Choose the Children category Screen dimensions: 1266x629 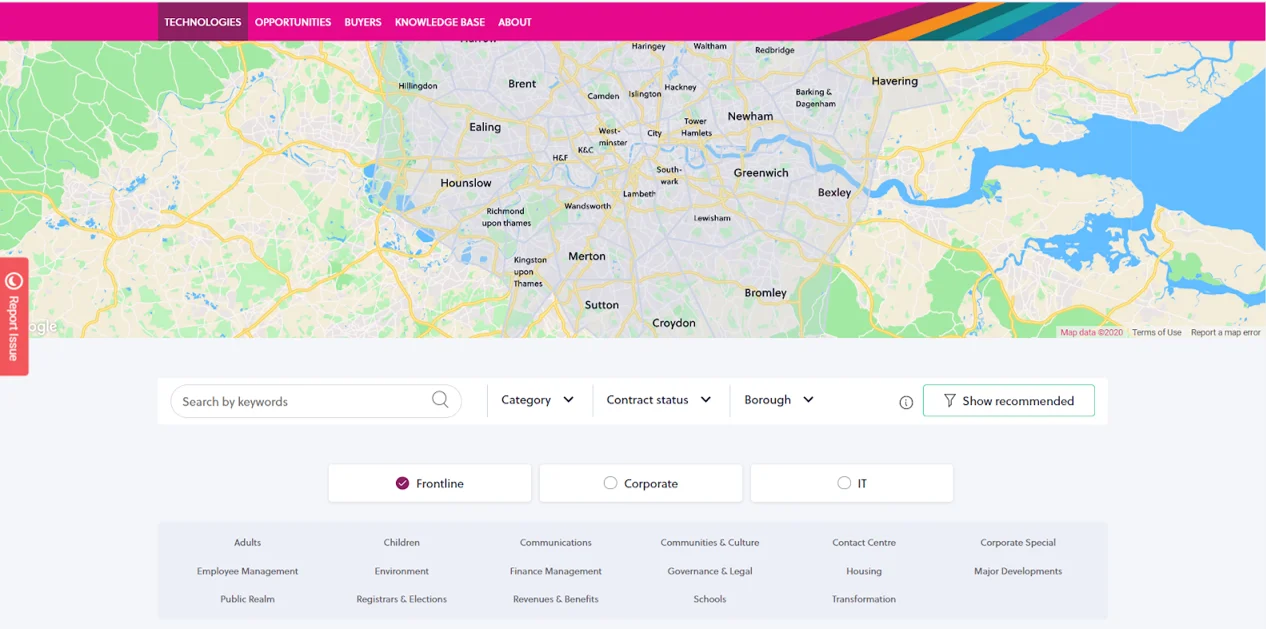tap(402, 543)
